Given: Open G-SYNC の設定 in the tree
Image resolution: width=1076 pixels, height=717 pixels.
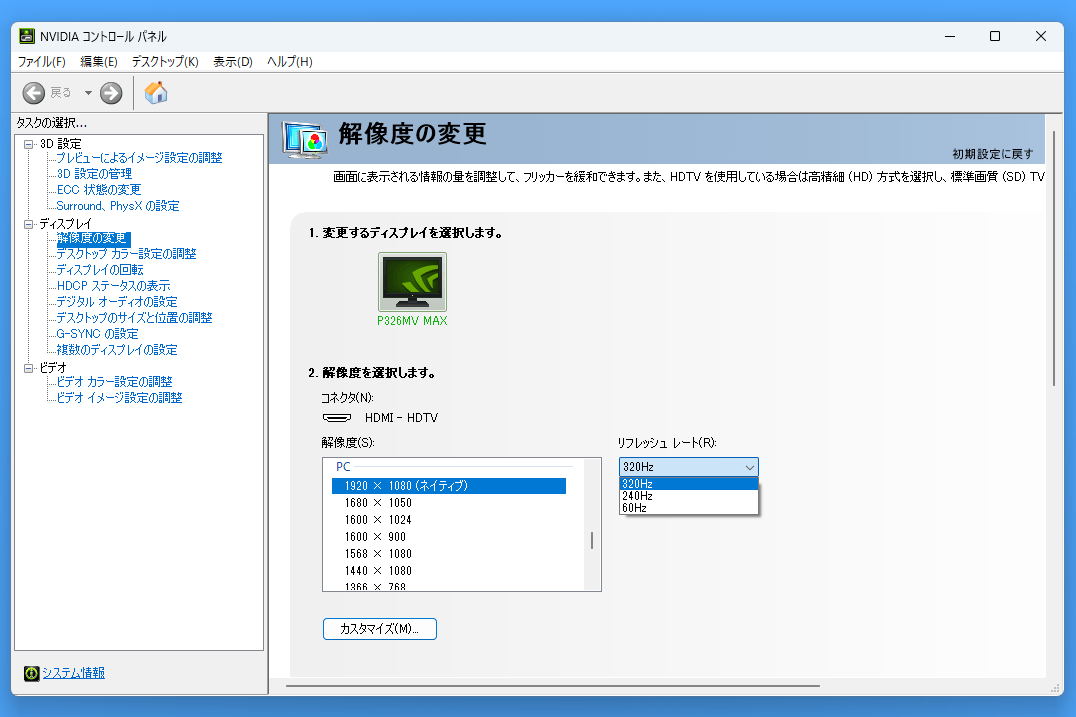Looking at the screenshot, I should 97,334.
